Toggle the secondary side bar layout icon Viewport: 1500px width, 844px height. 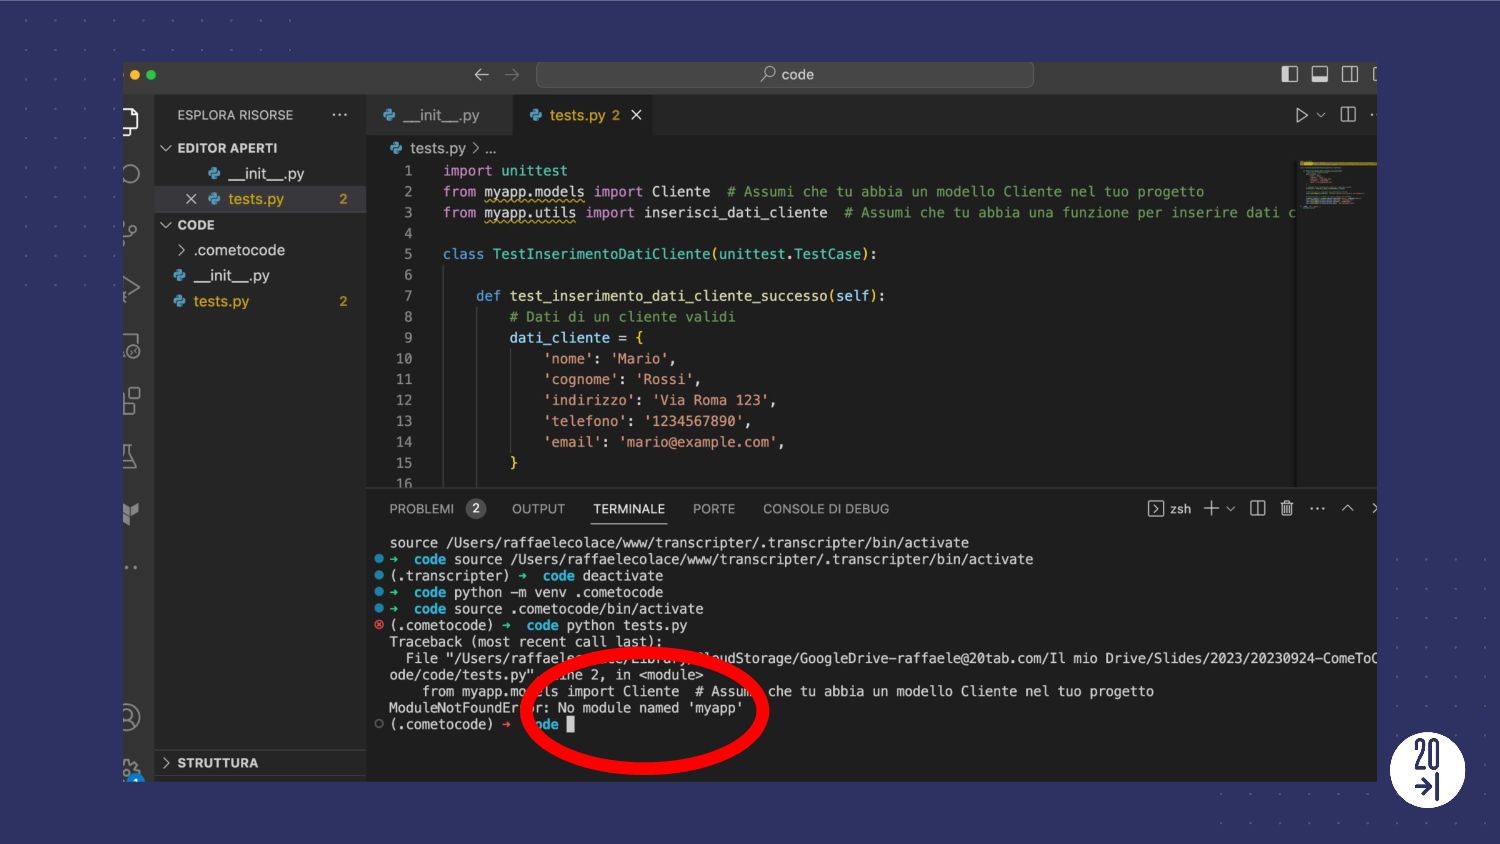coord(1350,74)
